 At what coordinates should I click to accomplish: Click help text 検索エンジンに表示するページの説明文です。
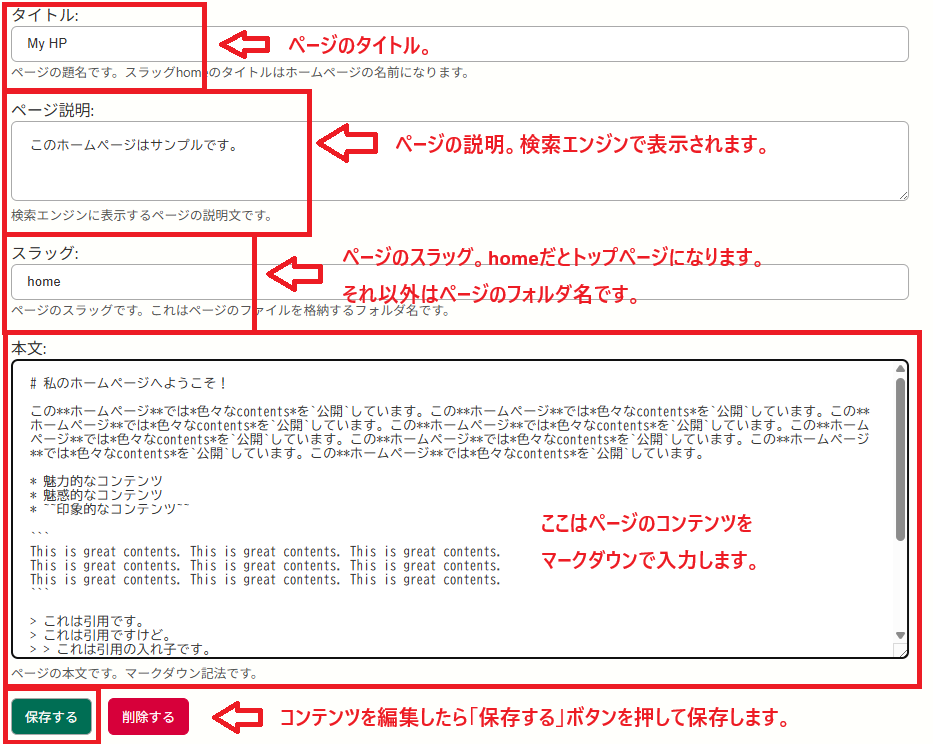click(x=142, y=215)
